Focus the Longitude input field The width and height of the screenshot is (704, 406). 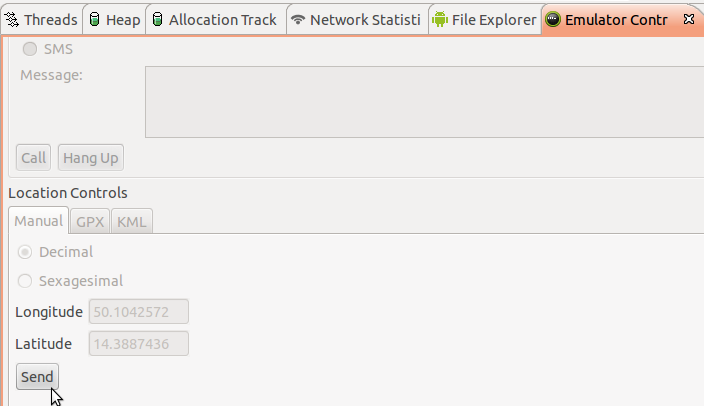[139, 312]
